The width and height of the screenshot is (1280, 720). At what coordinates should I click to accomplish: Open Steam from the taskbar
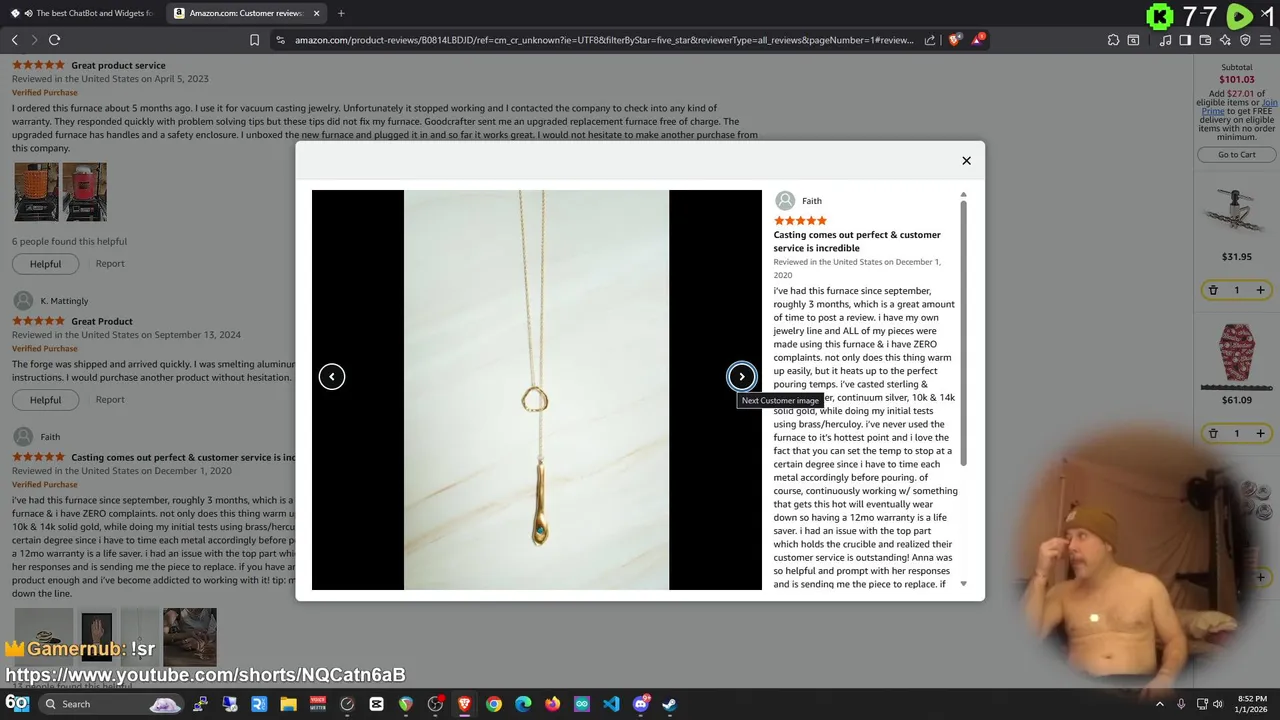(669, 704)
